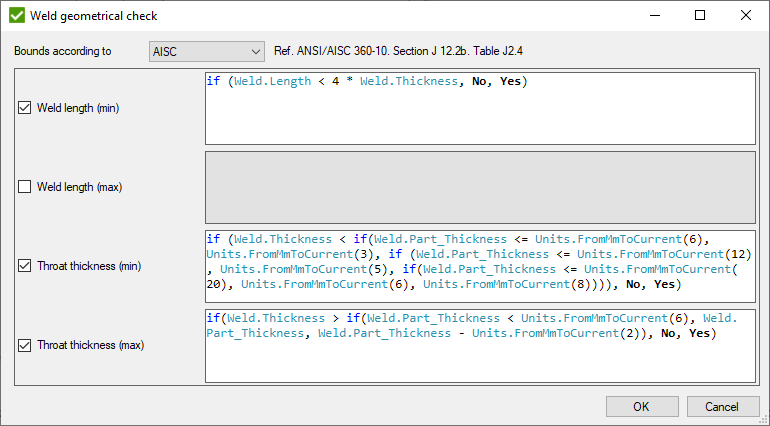Click the 'Throat thickness (max)' label text
This screenshot has width=770, height=426.
pos(90,346)
